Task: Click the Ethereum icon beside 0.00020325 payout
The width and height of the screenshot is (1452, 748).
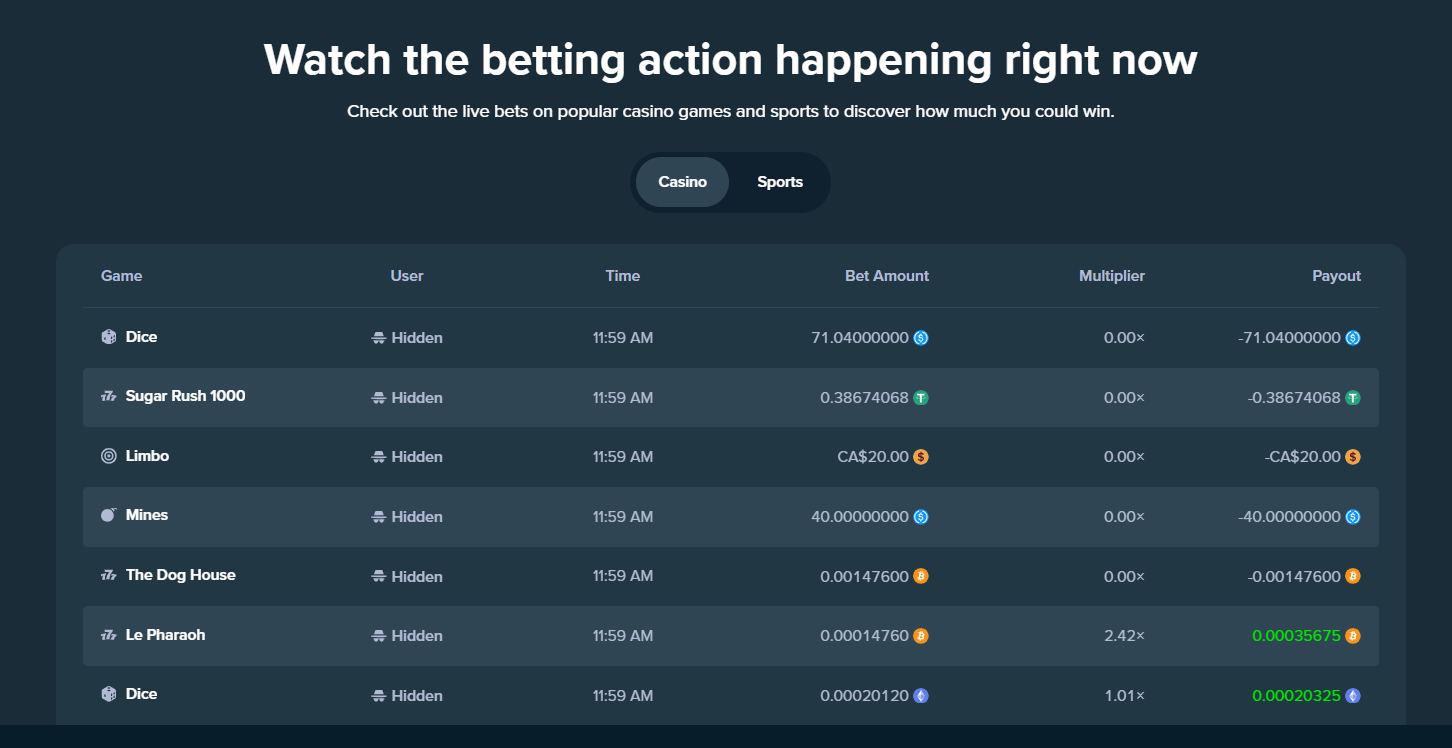Action: 1353,696
